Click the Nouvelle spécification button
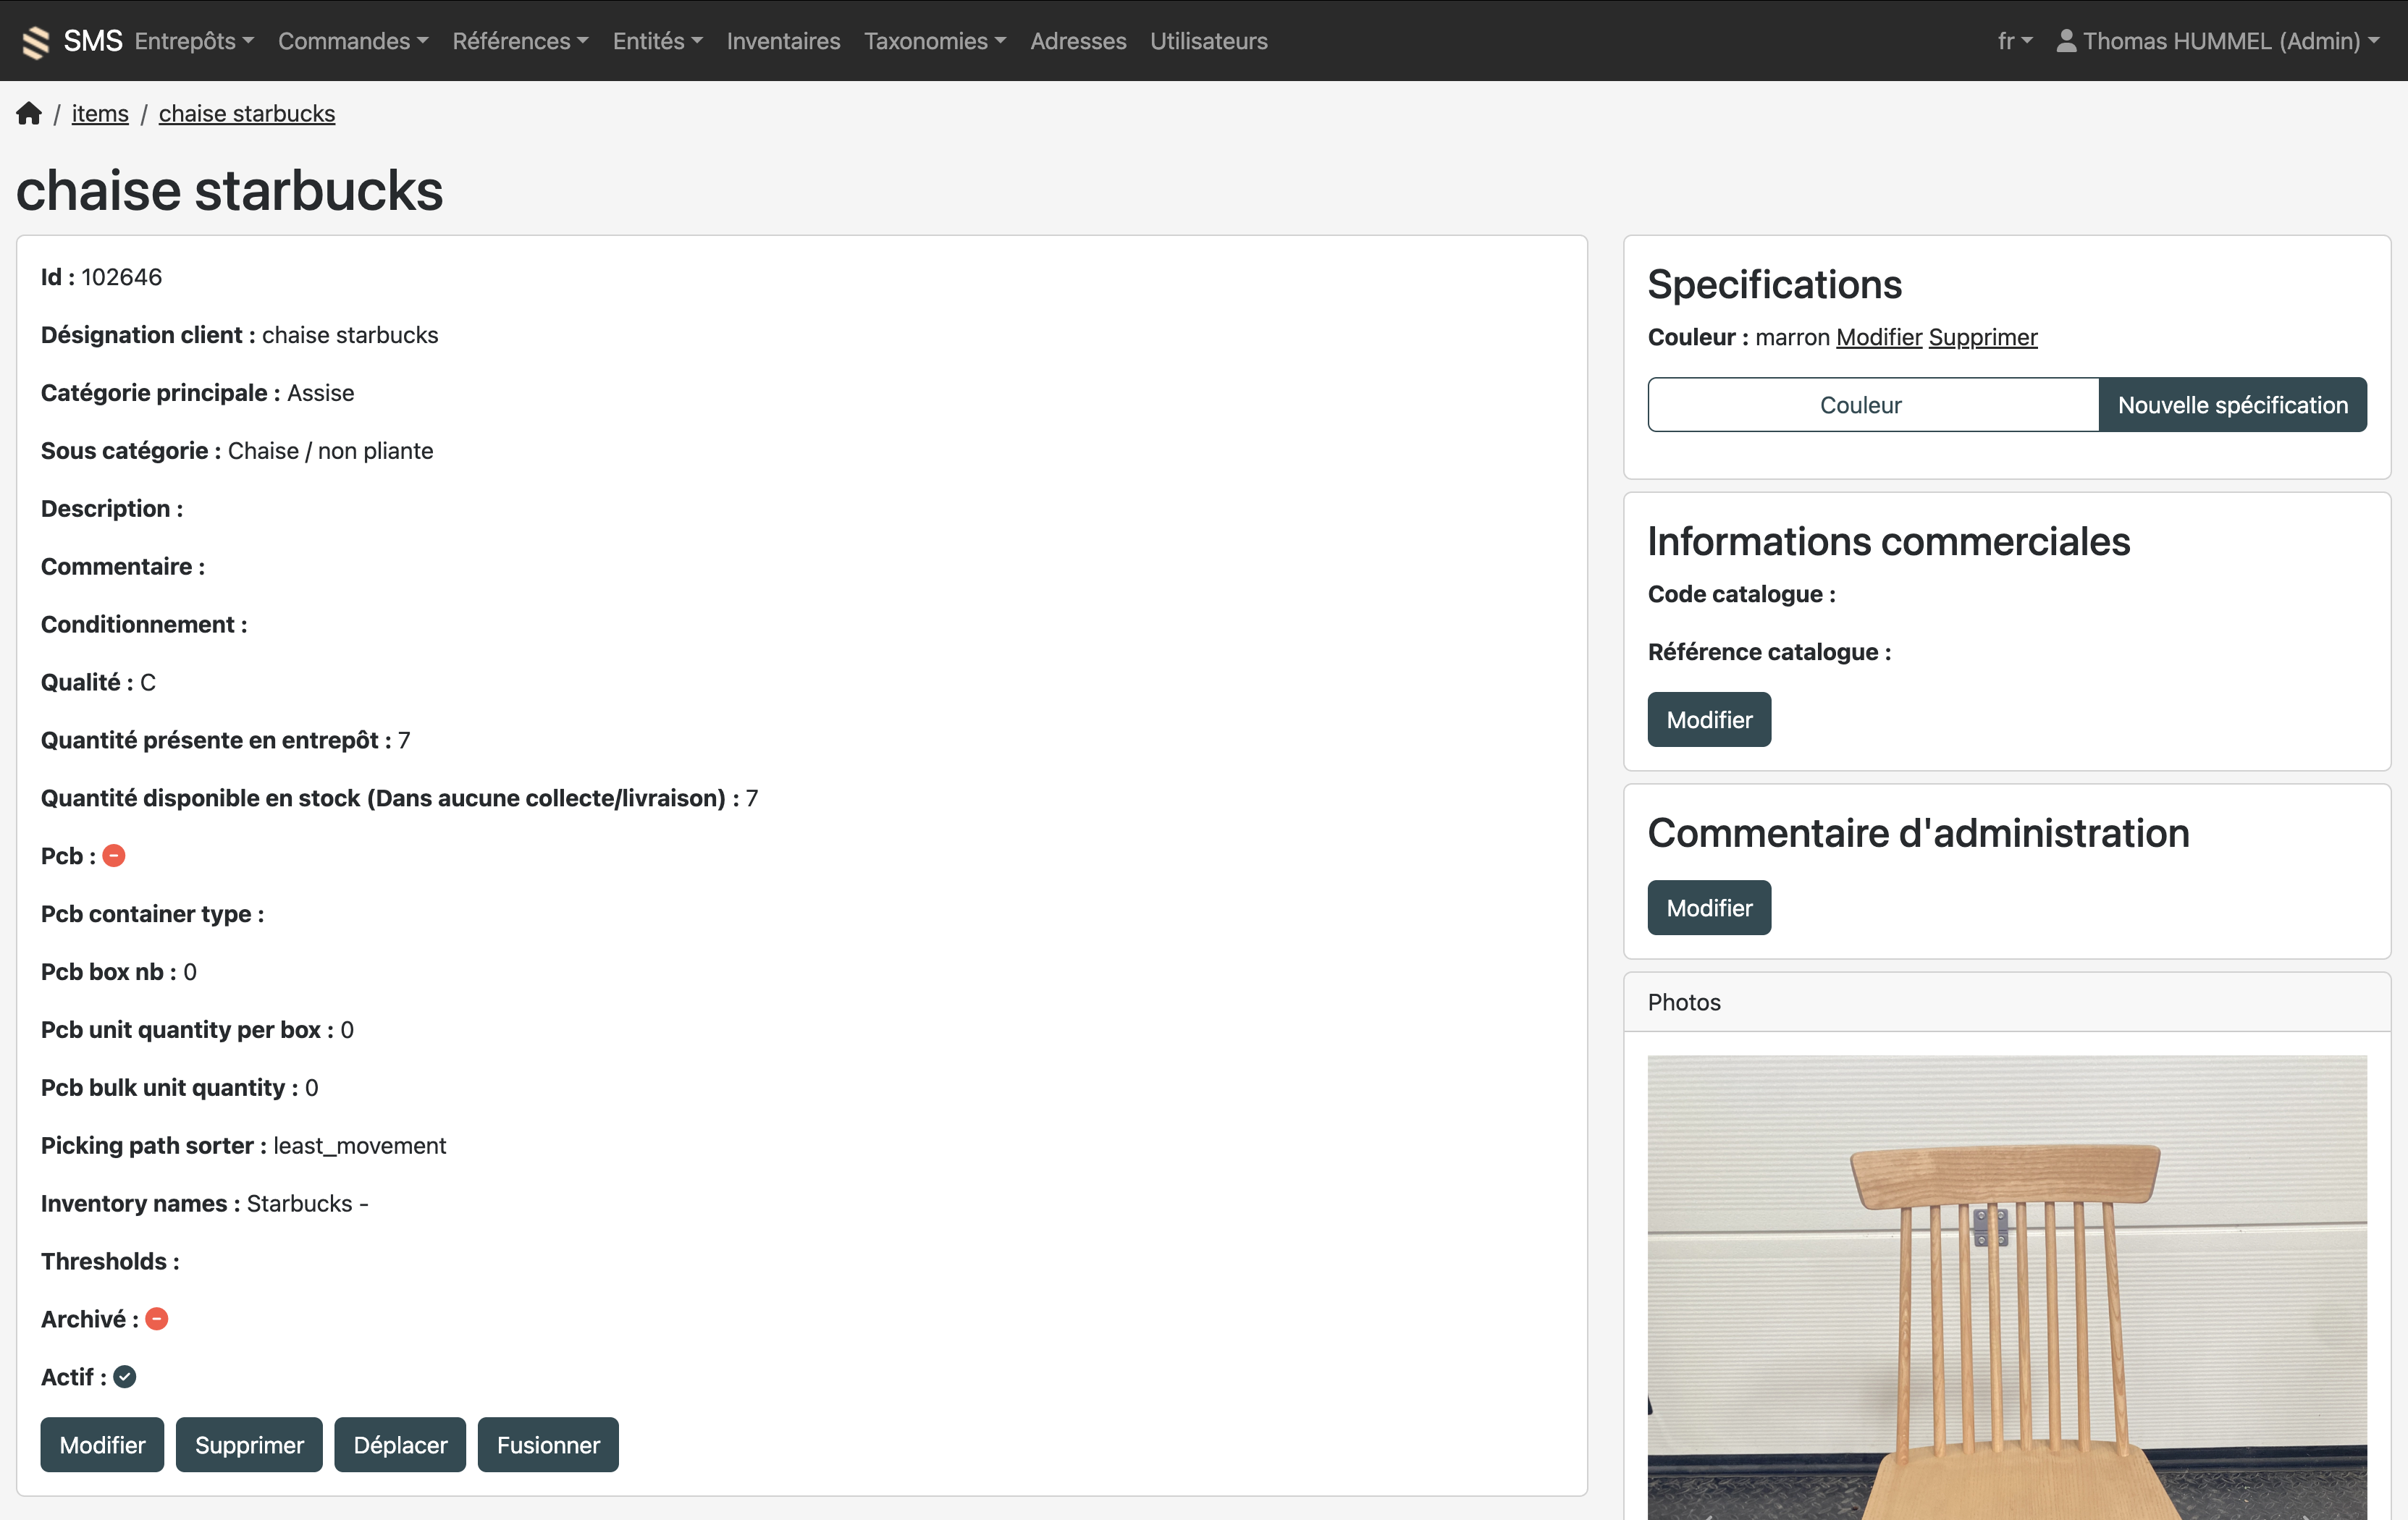 (2232, 405)
